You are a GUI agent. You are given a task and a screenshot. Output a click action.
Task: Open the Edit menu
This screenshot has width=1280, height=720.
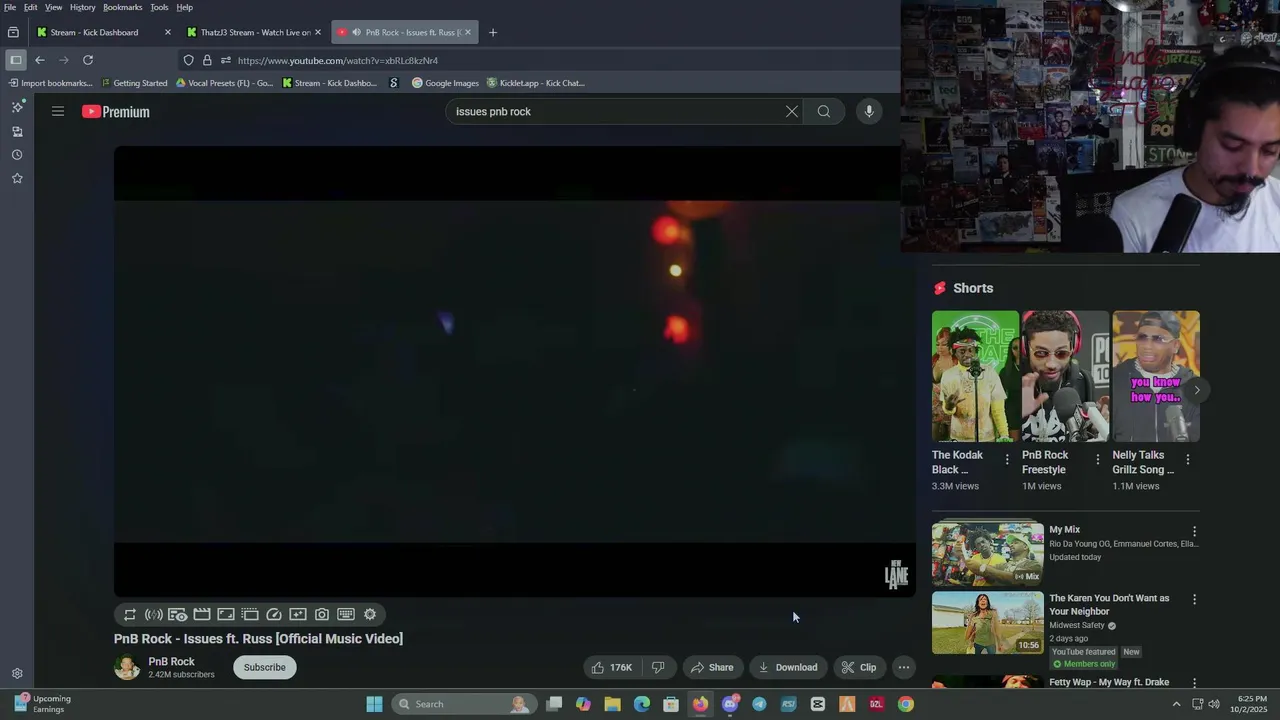(31, 7)
